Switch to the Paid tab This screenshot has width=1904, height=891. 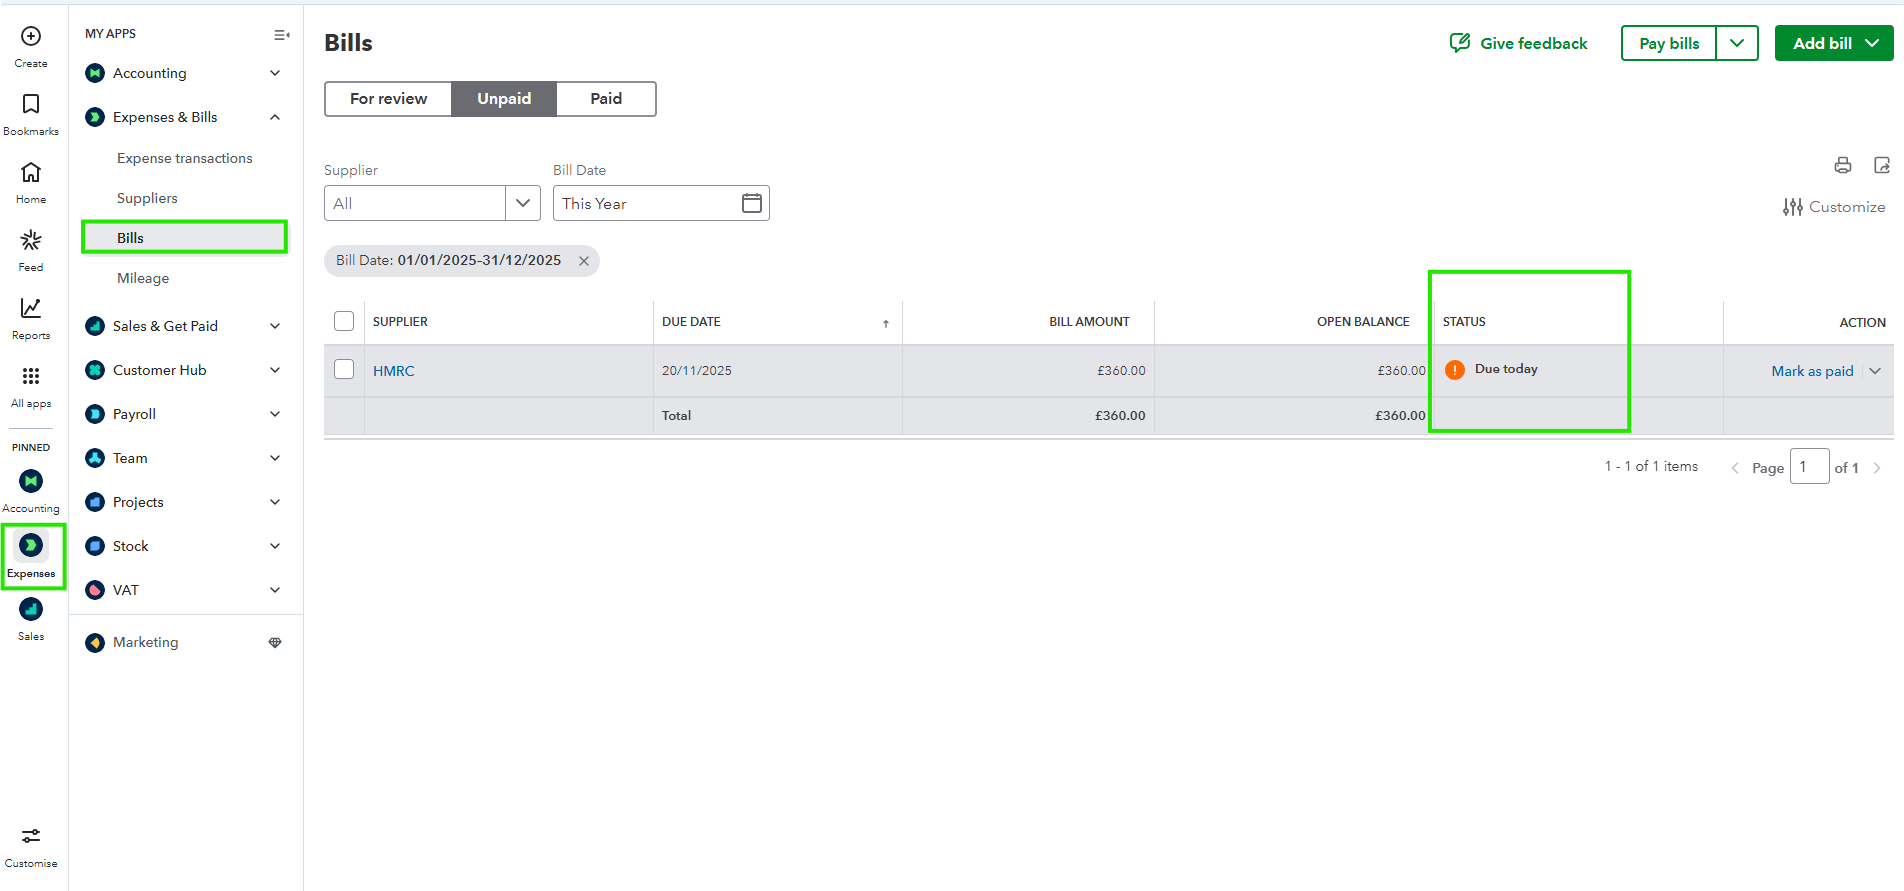606,99
